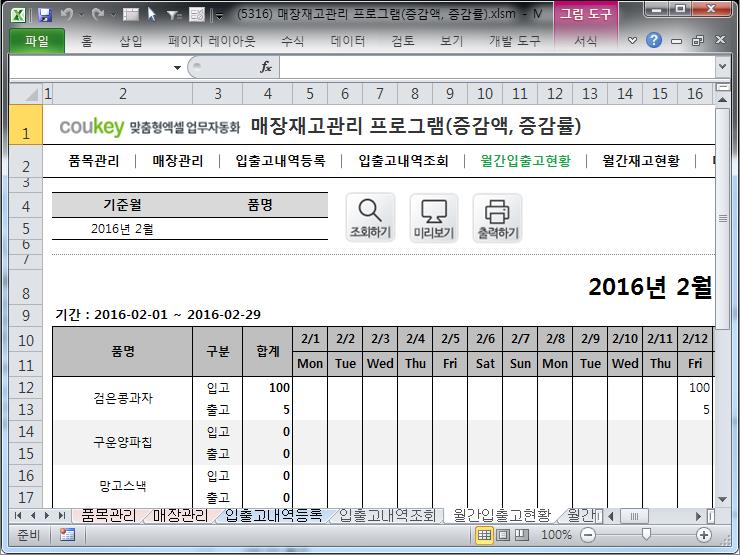The width and height of the screenshot is (740, 555).
Task: Go to previous sheet tab arrow
Action: pos(33,515)
